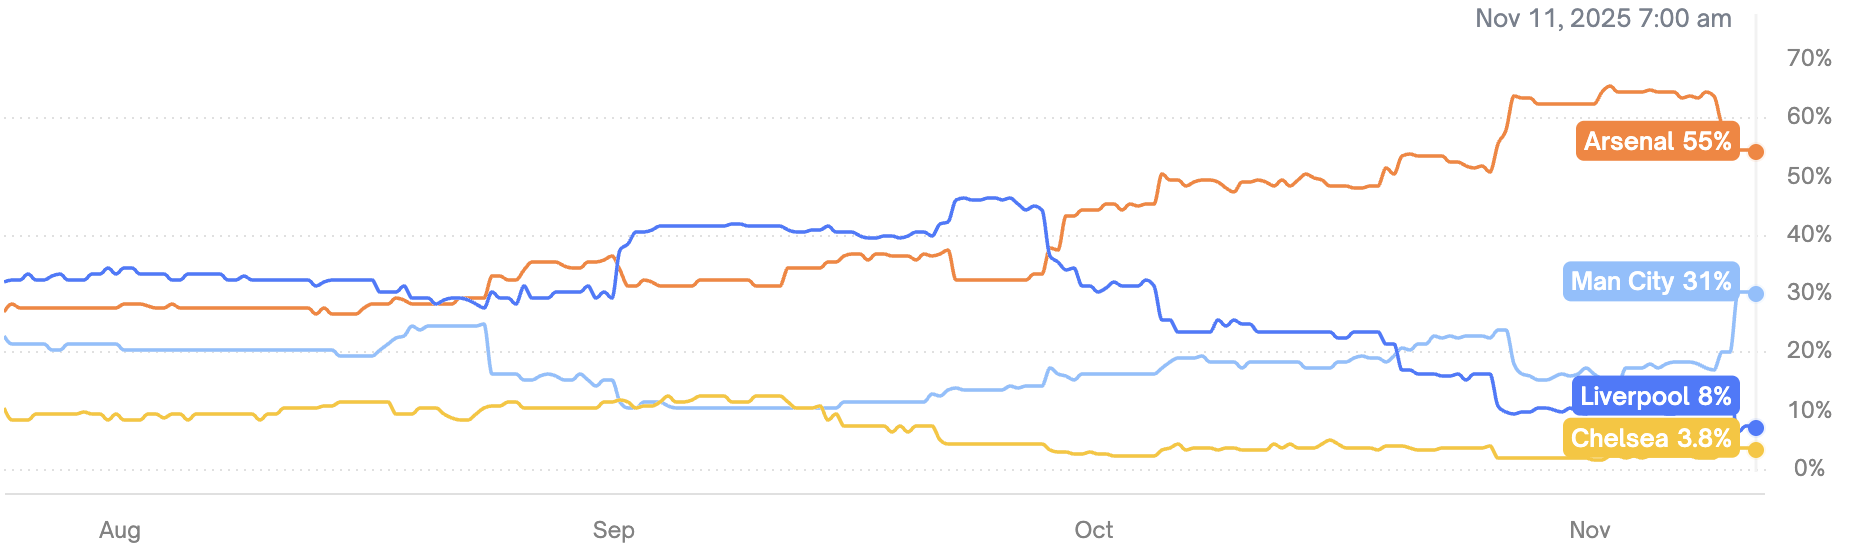Click the 0% y-axis label

(1809, 468)
